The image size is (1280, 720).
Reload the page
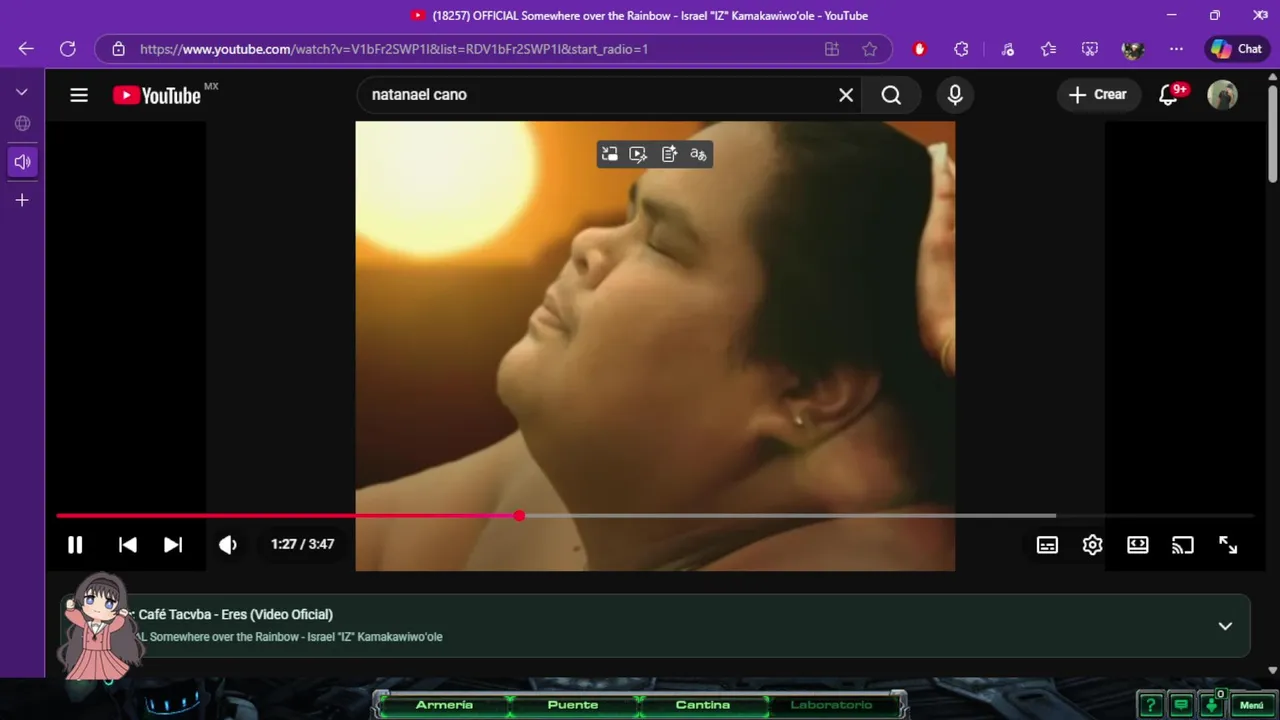(x=68, y=49)
